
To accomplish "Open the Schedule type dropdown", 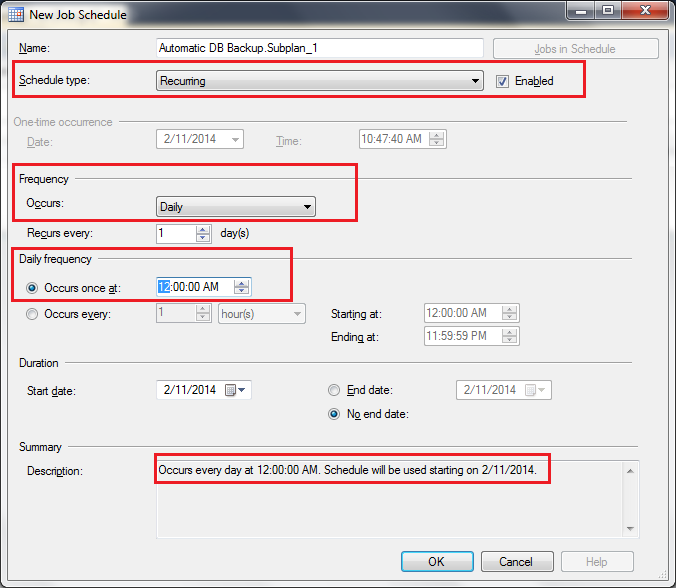I will click(x=320, y=81).
